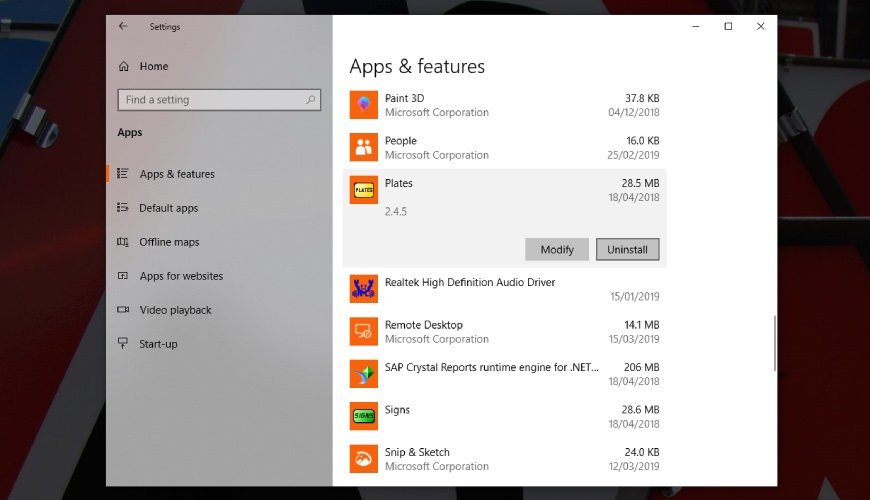The height and width of the screenshot is (500, 870).
Task: Maximize the Settings window
Action: [x=729, y=26]
